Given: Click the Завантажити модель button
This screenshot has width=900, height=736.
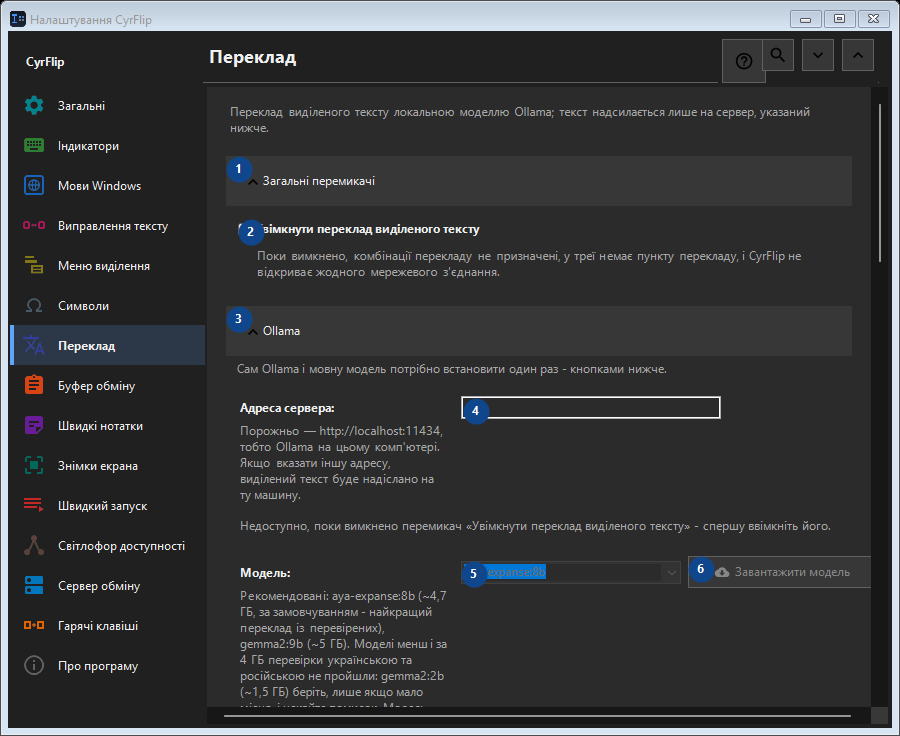Looking at the screenshot, I should (x=779, y=572).
